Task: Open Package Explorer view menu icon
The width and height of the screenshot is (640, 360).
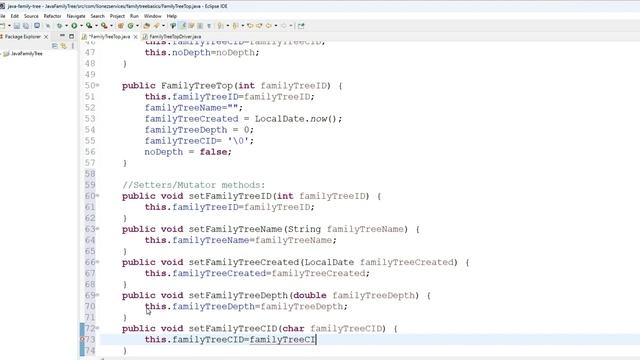Action: point(73,46)
